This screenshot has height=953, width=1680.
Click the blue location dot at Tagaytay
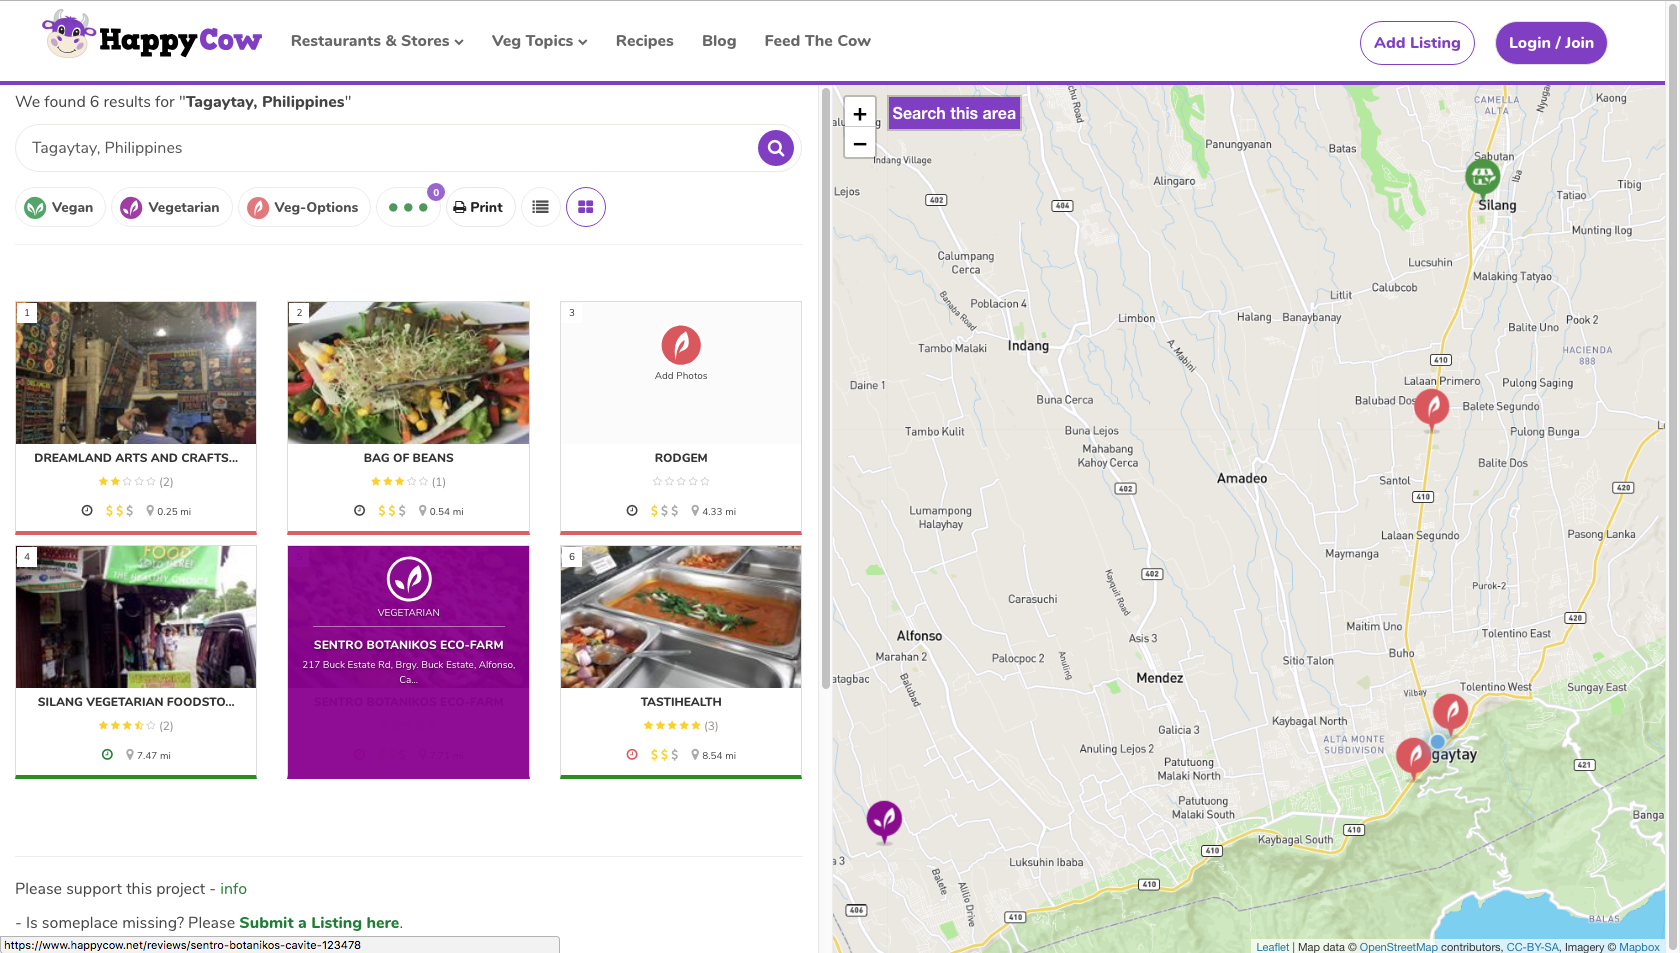(x=1437, y=742)
